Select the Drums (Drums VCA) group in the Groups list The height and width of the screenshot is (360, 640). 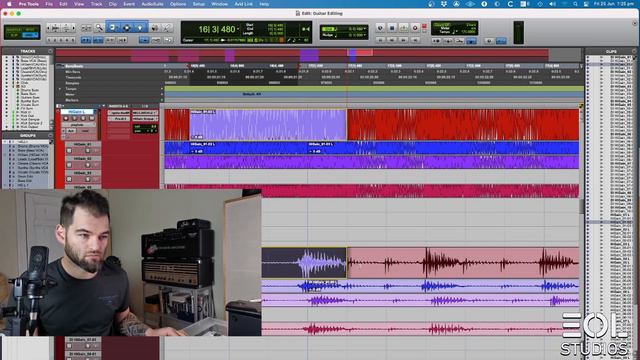pyautogui.click(x=32, y=146)
